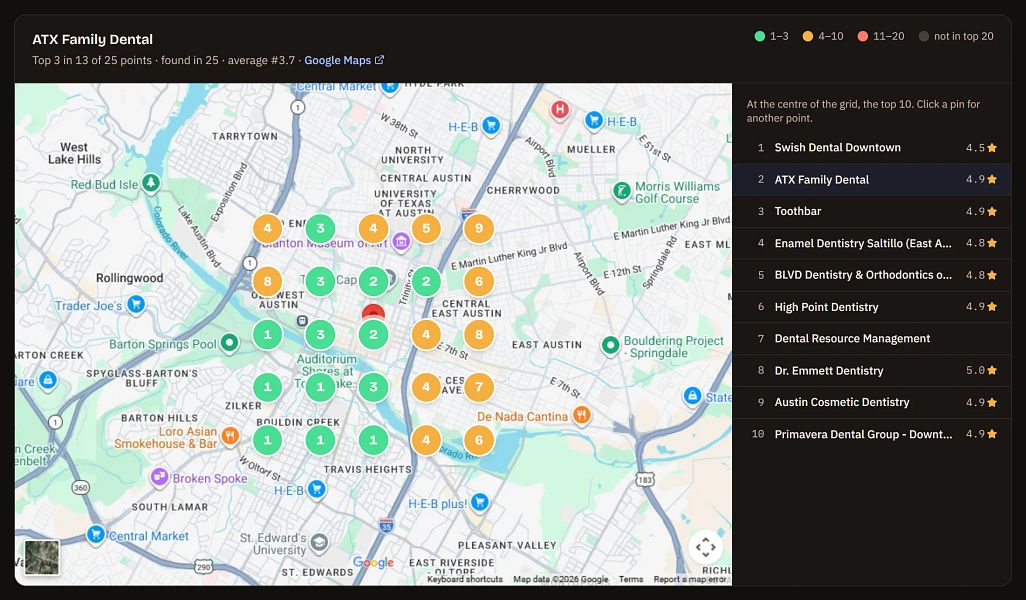Switch to satellite view thumbnail
Viewport: 1026px width, 600px height.
[42, 557]
